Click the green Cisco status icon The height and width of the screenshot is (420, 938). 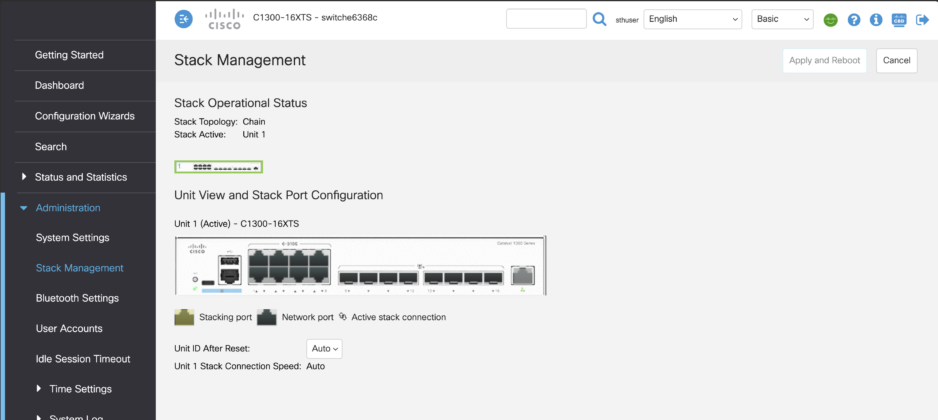(830, 20)
